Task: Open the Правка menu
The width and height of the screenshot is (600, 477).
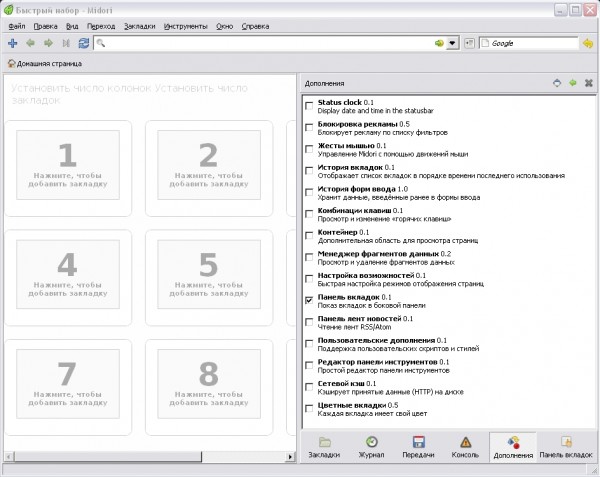Action: point(46,26)
